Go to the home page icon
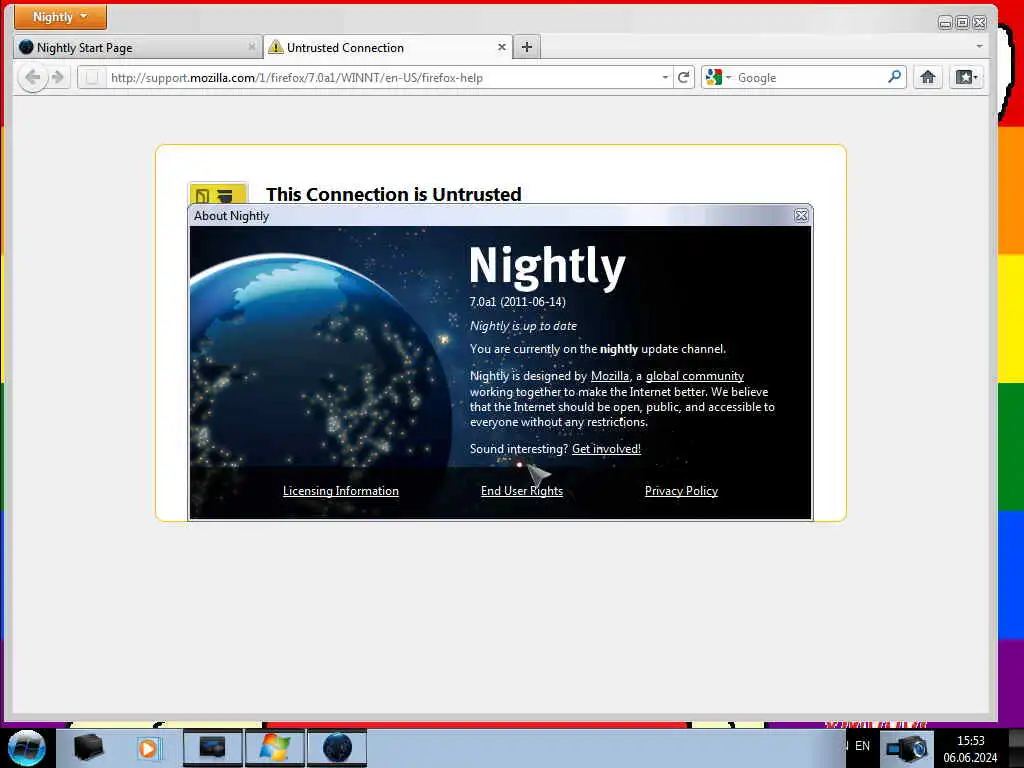 (x=927, y=78)
